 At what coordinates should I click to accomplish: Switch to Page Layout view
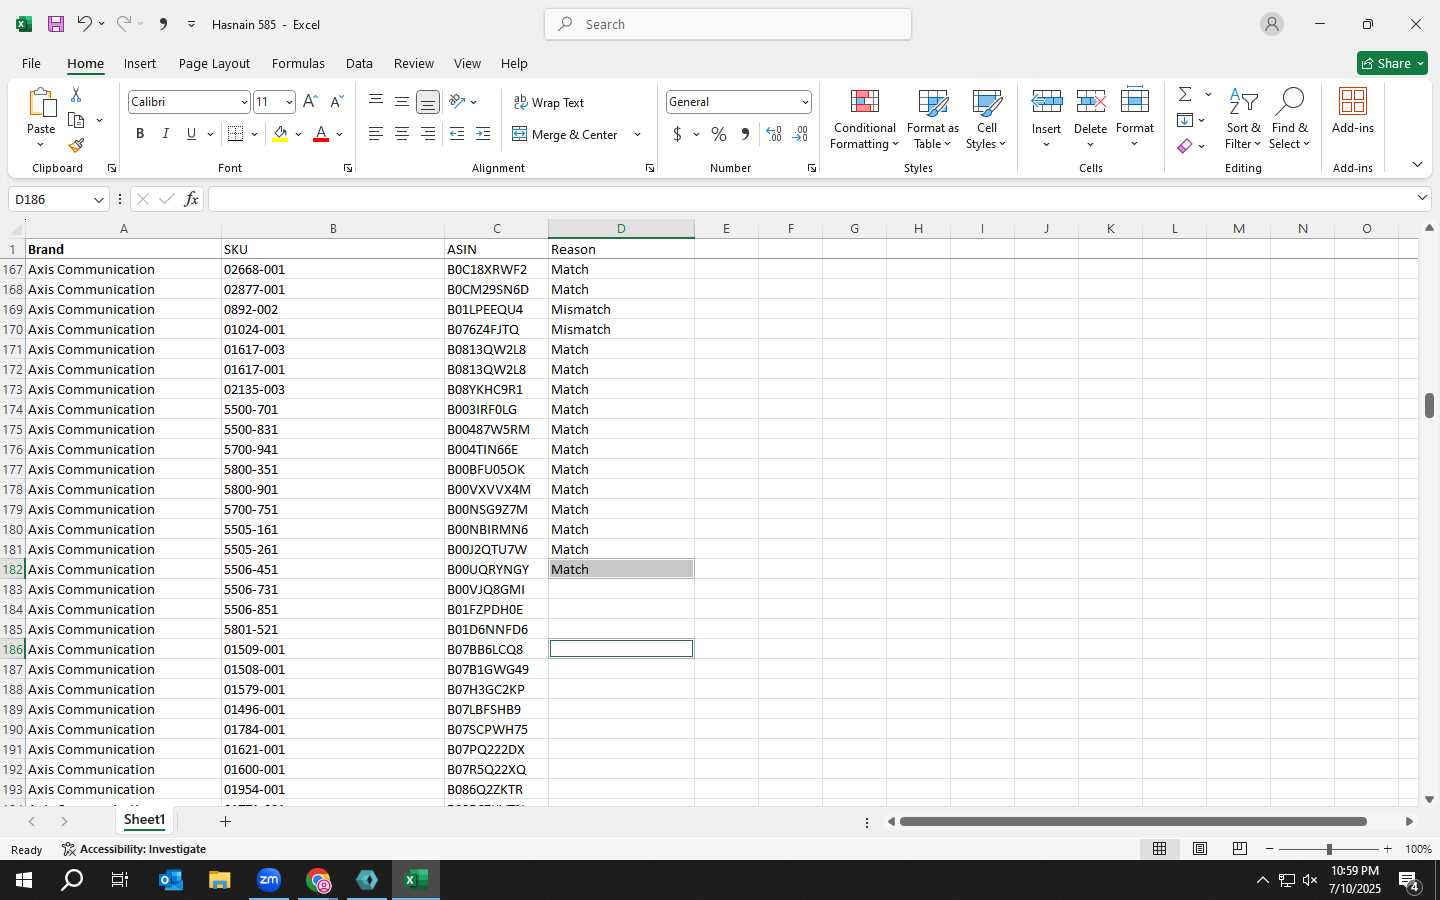coord(1200,849)
